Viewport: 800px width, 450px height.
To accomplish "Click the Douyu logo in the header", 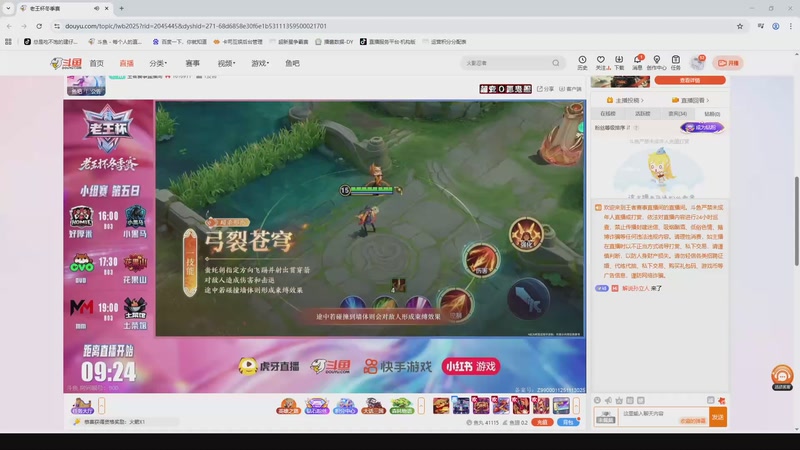I will (x=66, y=63).
